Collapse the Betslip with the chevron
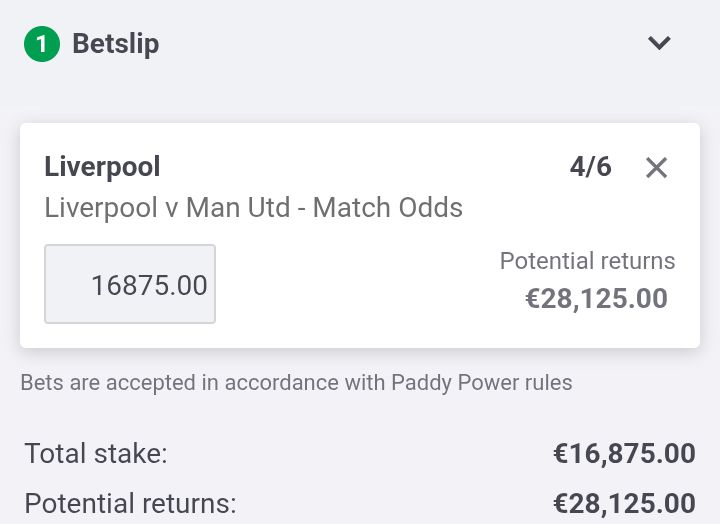Viewport: 720px width, 524px height. tap(658, 43)
